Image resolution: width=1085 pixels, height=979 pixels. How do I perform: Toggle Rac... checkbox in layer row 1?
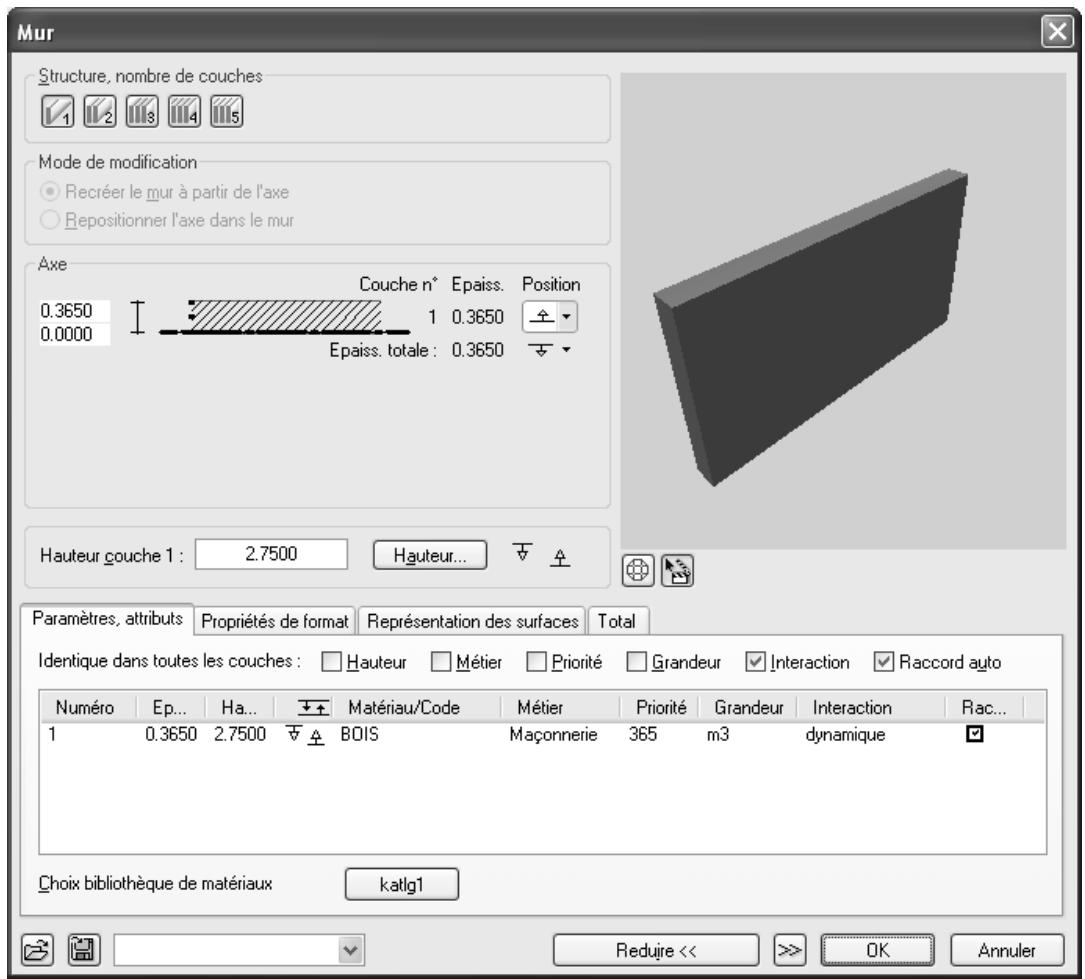point(974,733)
